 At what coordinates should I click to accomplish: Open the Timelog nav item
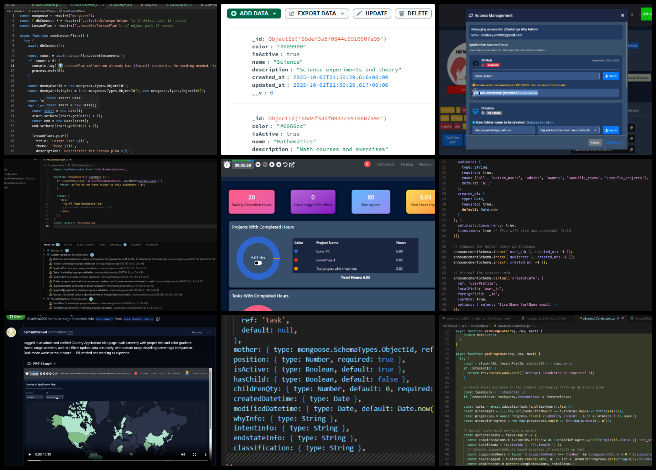tap(409, 164)
